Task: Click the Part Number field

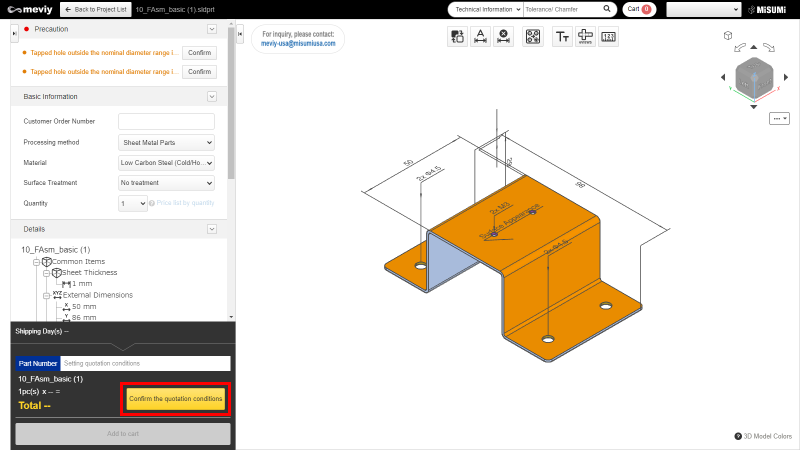Action: click(x=145, y=363)
